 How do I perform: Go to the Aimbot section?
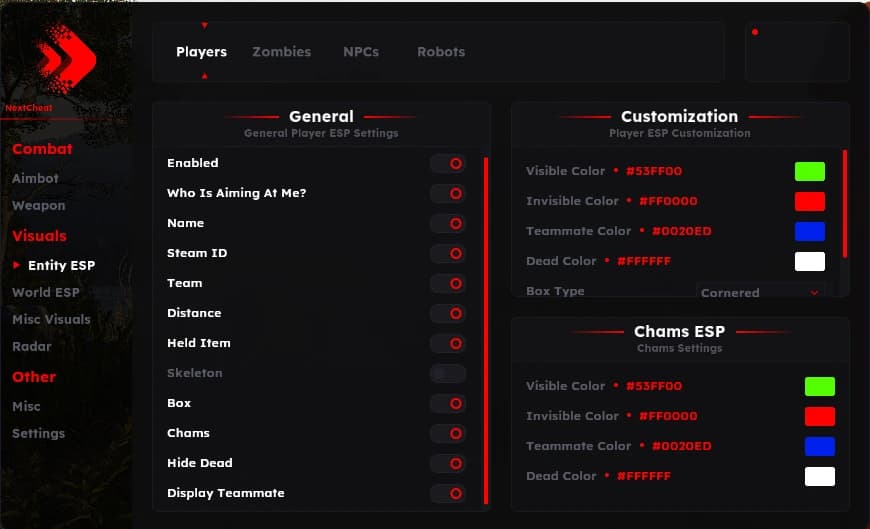36,178
